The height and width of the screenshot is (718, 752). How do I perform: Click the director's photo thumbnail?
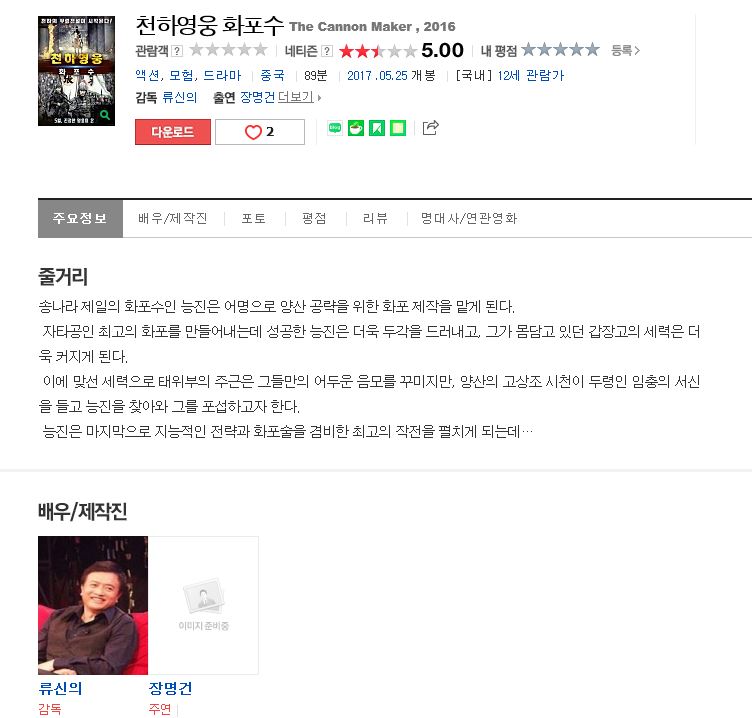[93, 605]
